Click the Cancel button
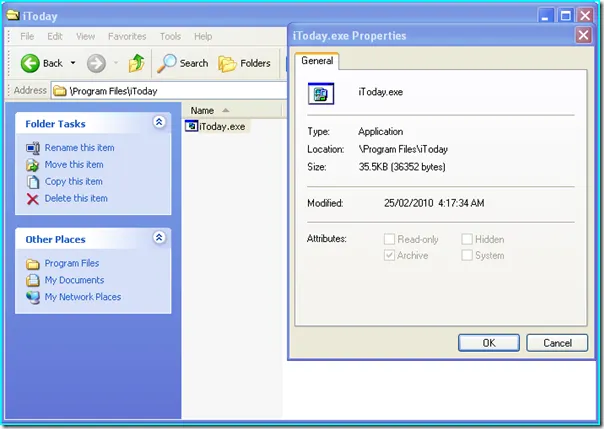Screen dimensions: 604x429 tap(557, 343)
